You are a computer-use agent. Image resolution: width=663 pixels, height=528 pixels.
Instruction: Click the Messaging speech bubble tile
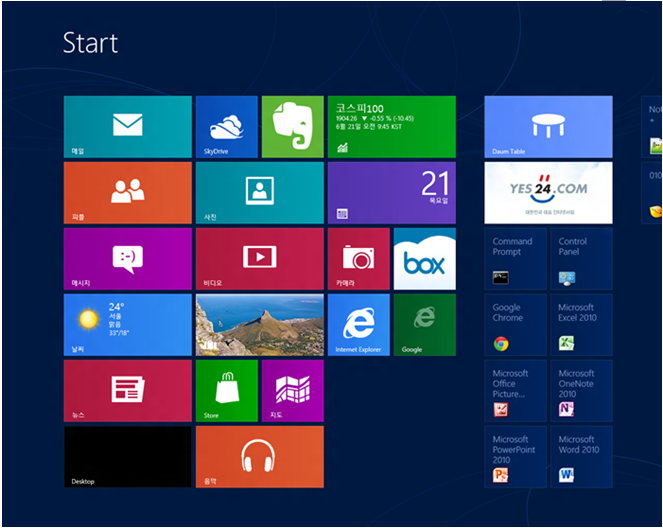(127, 258)
